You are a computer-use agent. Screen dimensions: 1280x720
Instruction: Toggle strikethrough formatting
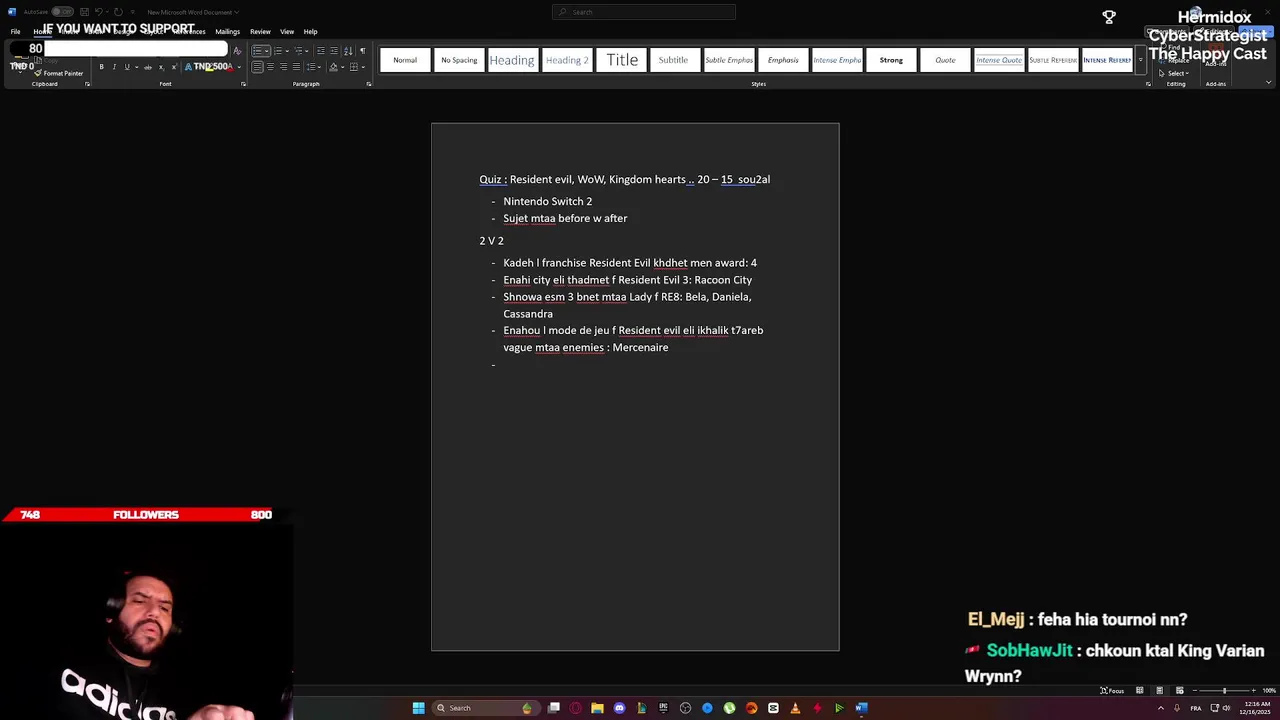(x=148, y=67)
